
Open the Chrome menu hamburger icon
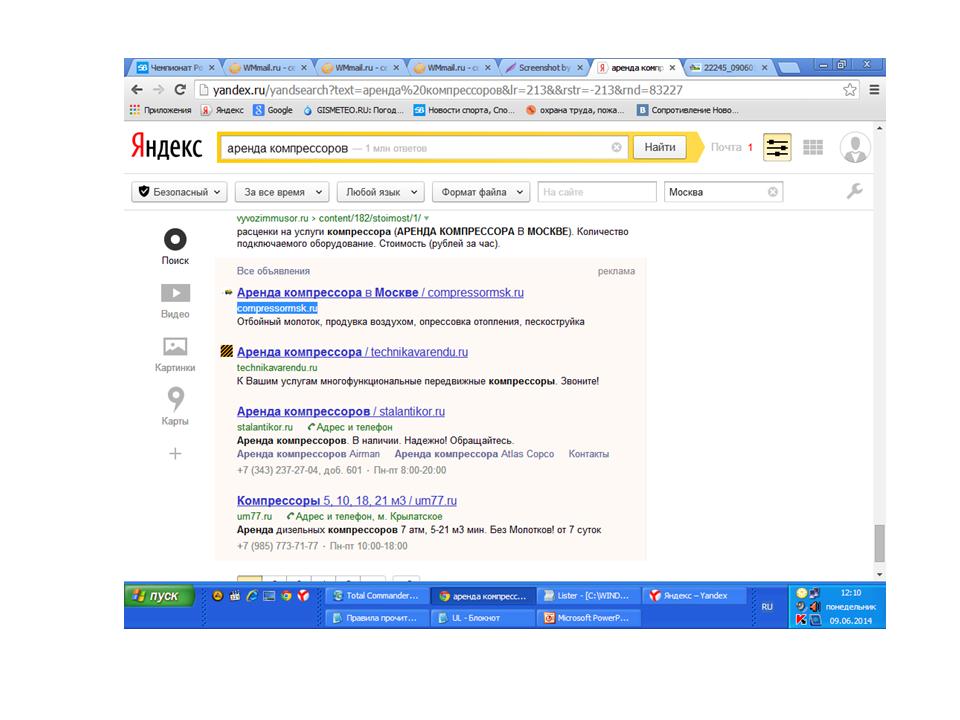tap(874, 90)
